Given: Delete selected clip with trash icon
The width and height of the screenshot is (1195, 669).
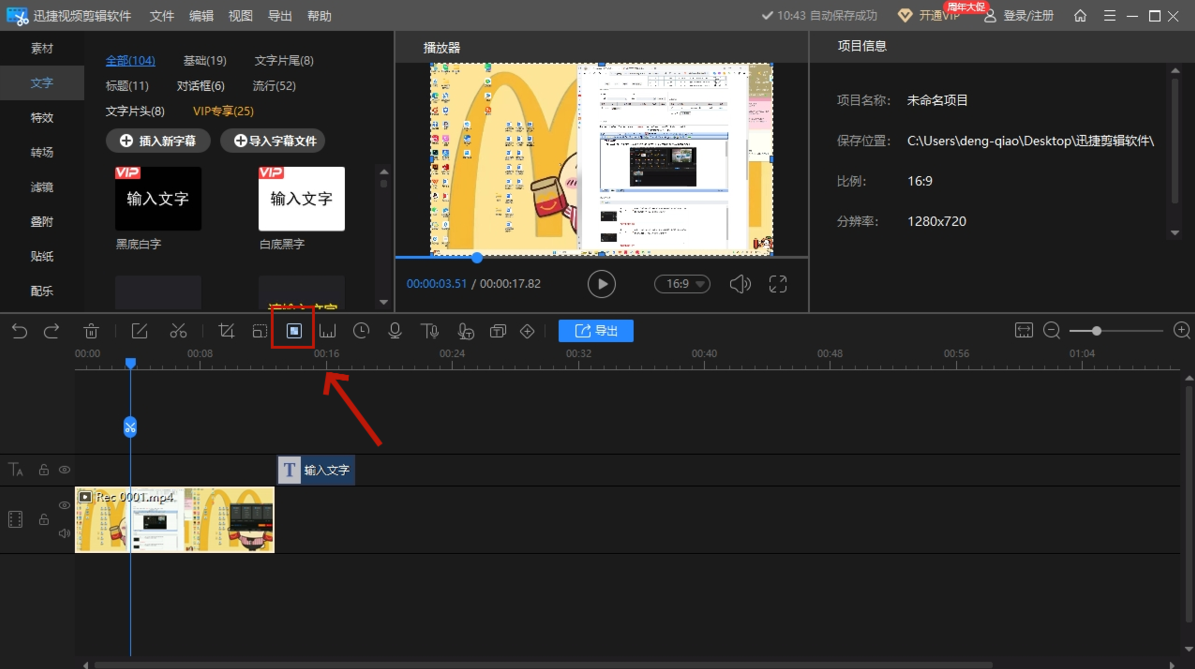Looking at the screenshot, I should point(91,331).
